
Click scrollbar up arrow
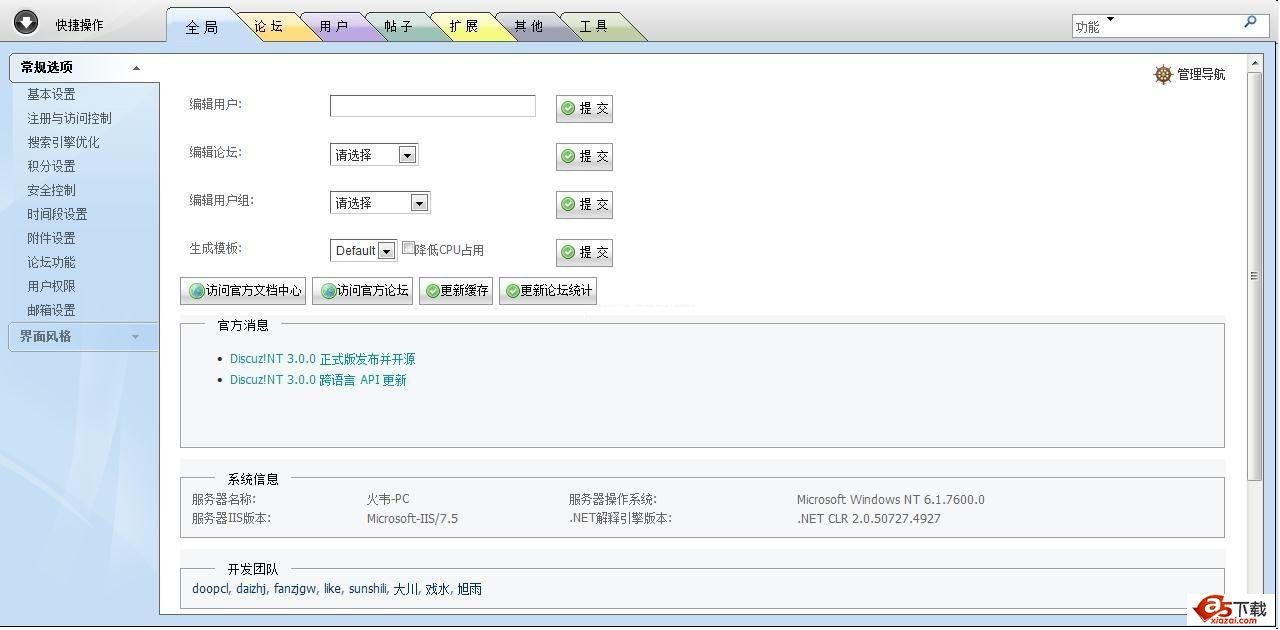1254,64
